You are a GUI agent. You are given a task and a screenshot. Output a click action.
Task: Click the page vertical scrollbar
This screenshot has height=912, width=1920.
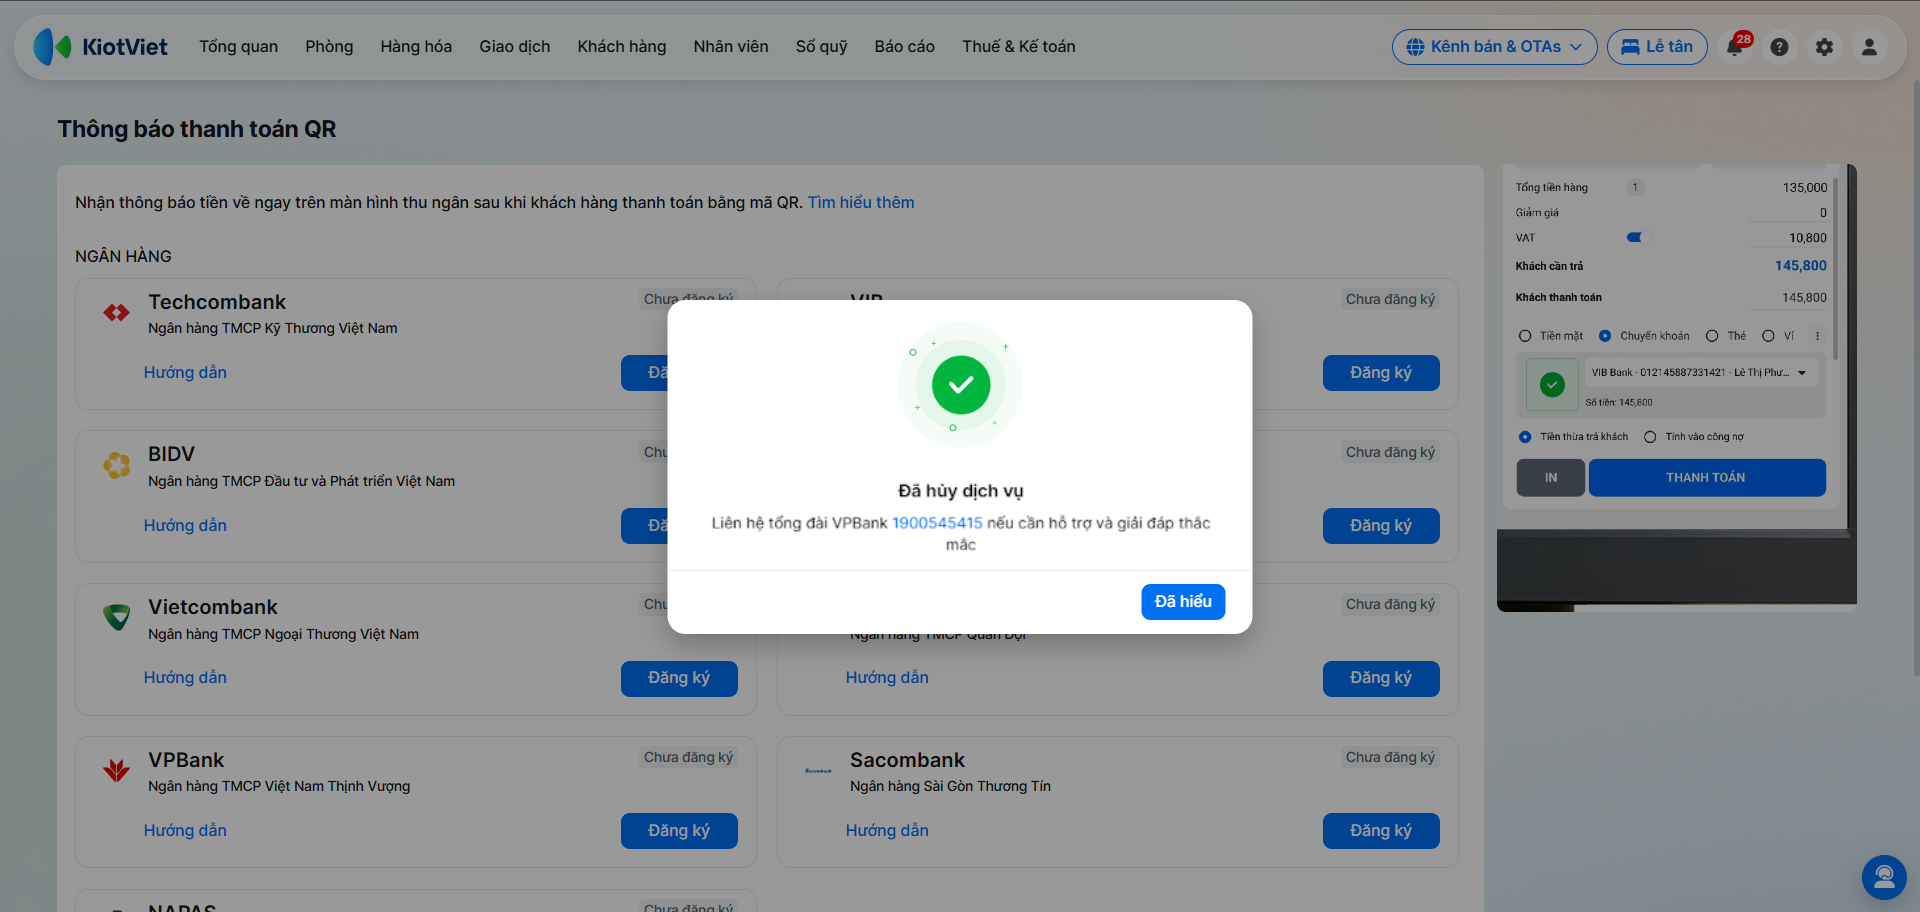pyautogui.click(x=1916, y=380)
